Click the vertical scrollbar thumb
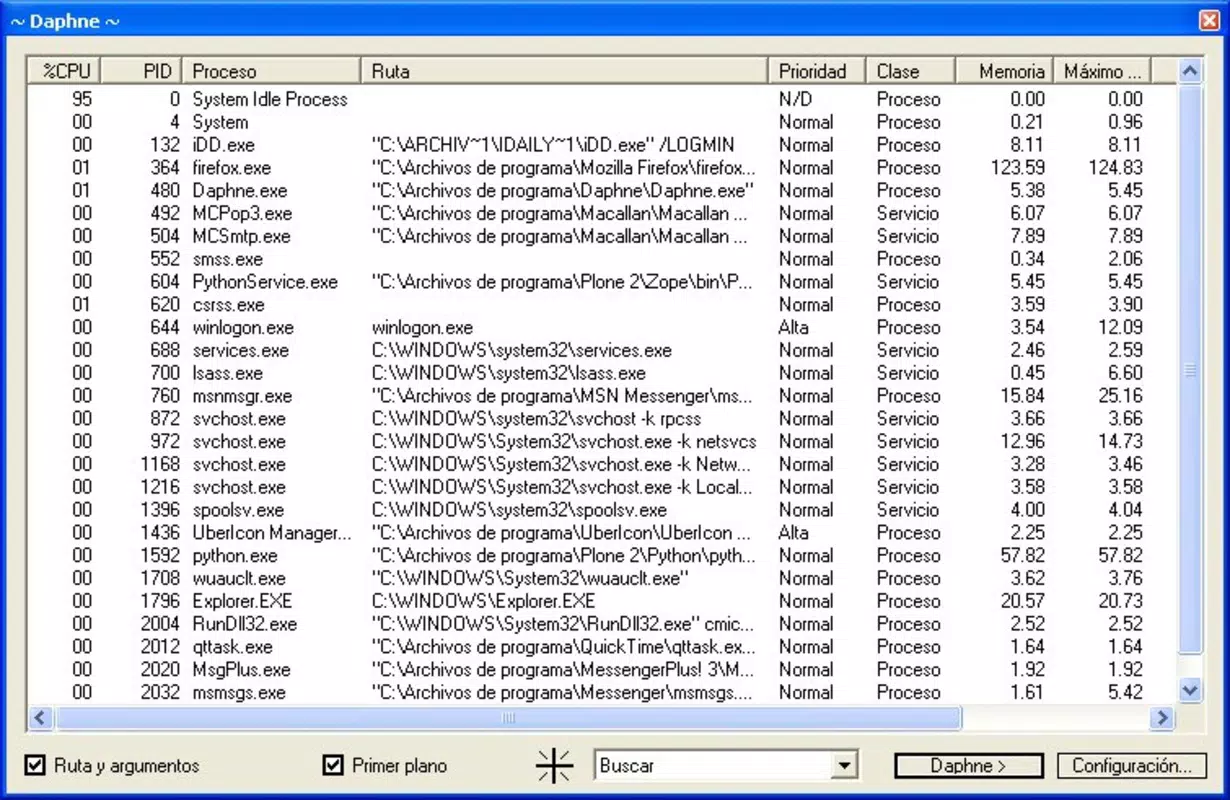 1189,370
